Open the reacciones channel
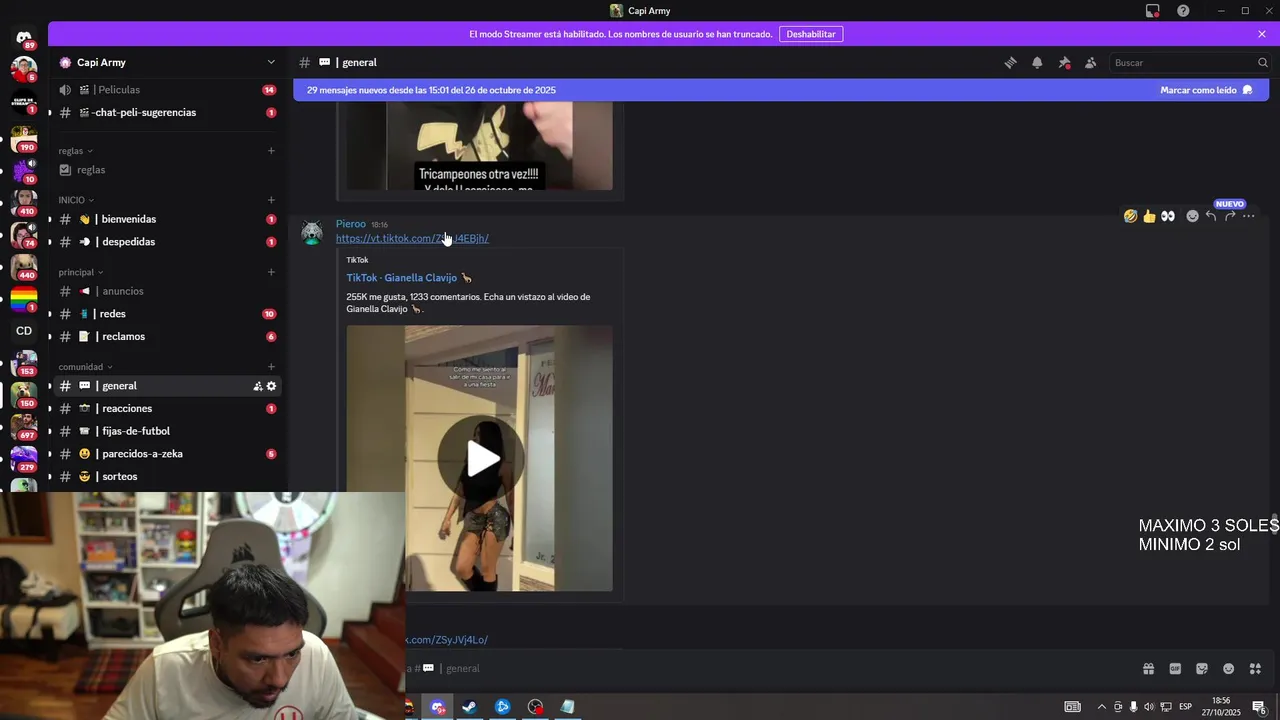1280x720 pixels. coord(167,409)
